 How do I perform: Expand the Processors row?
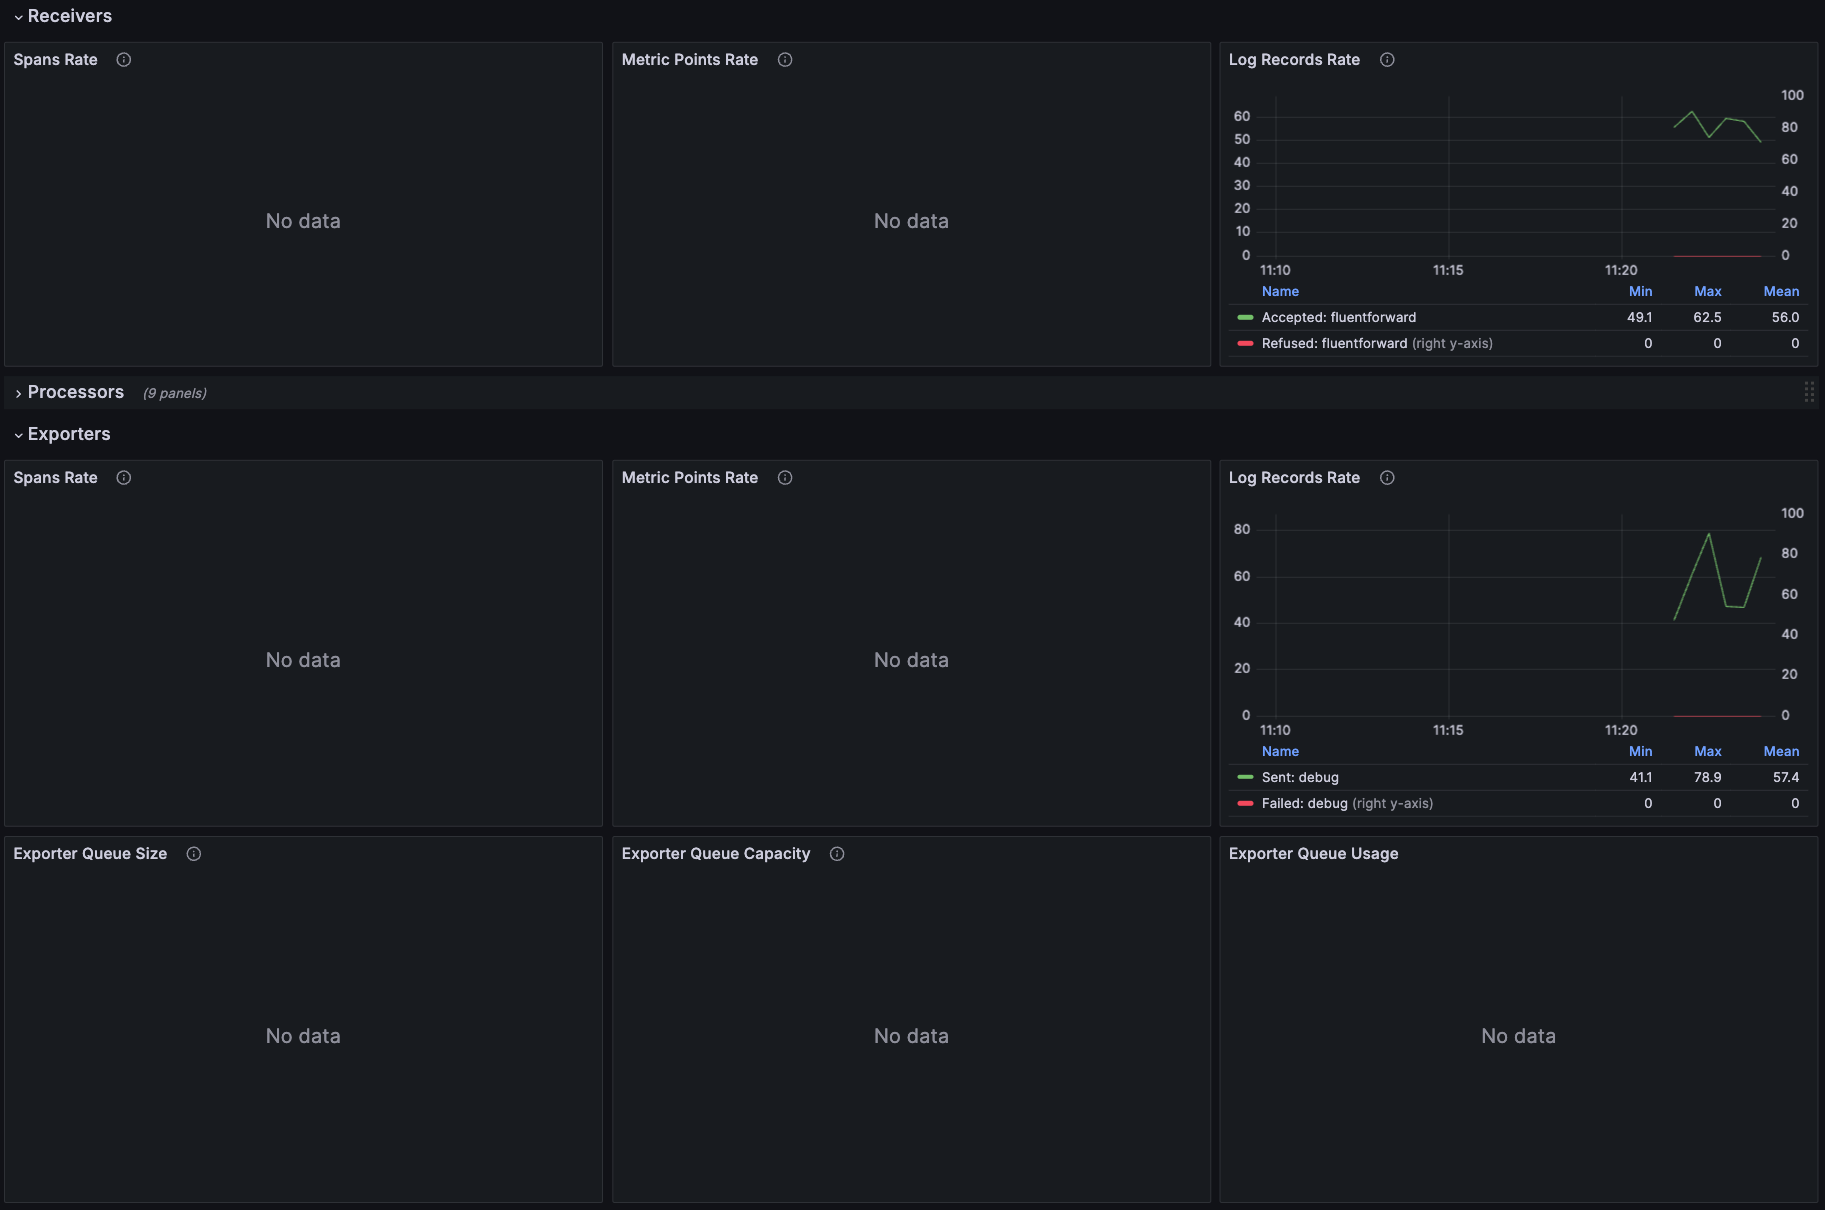click(x=75, y=393)
